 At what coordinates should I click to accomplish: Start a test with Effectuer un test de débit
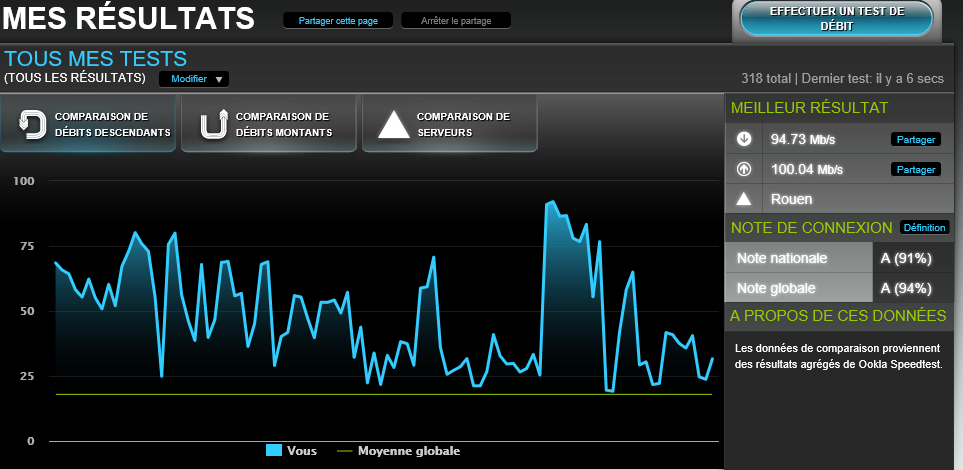click(836, 18)
